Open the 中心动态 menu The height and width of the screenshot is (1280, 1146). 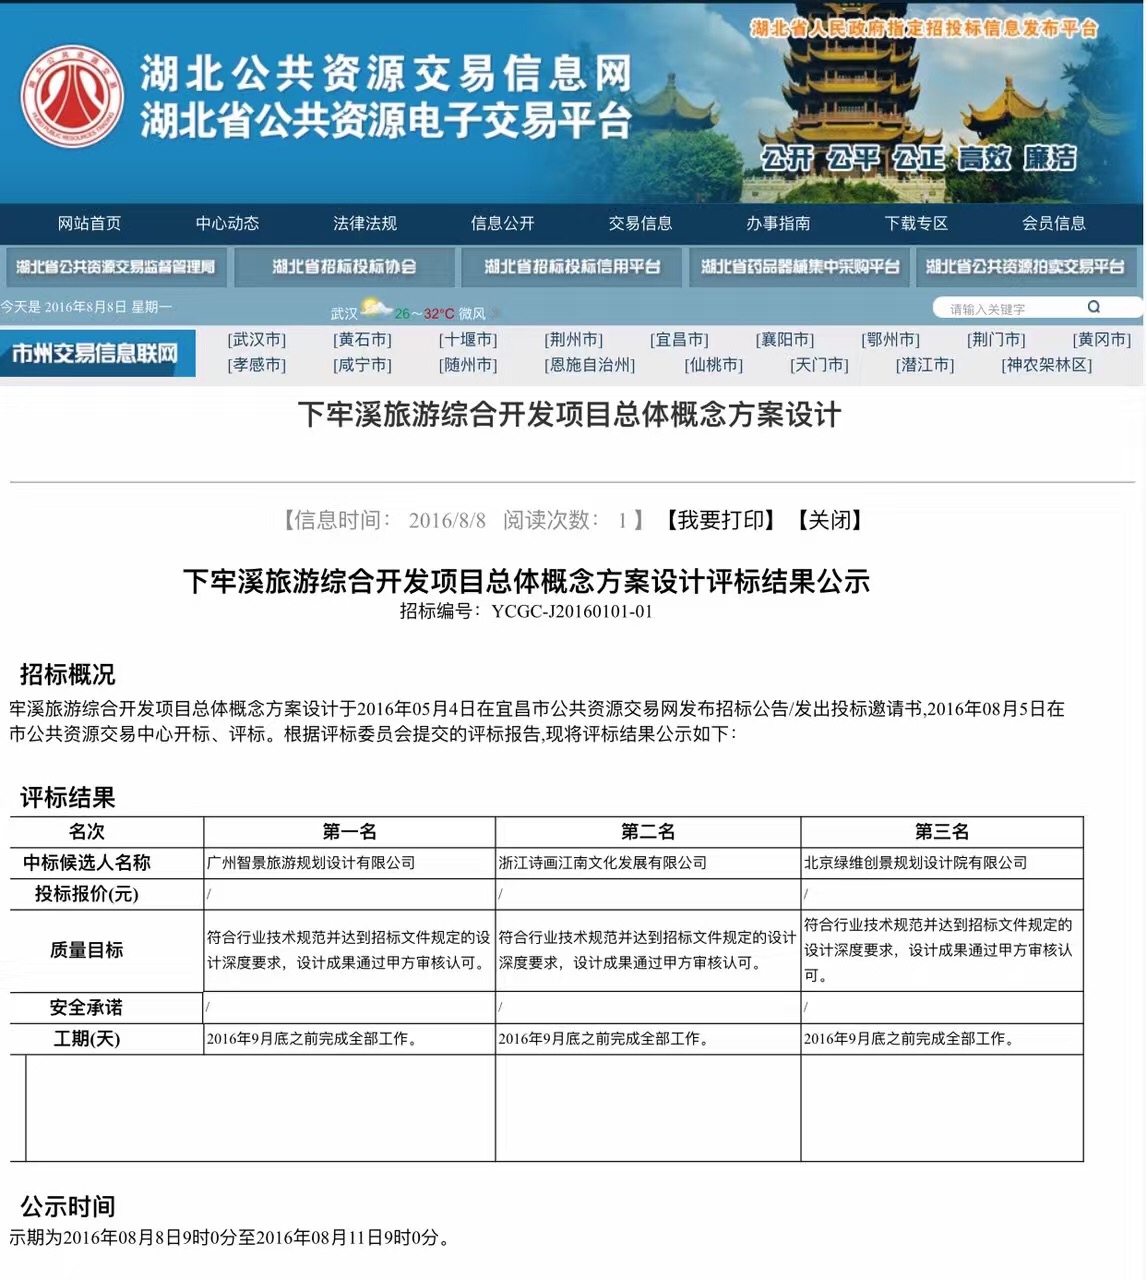click(x=227, y=223)
